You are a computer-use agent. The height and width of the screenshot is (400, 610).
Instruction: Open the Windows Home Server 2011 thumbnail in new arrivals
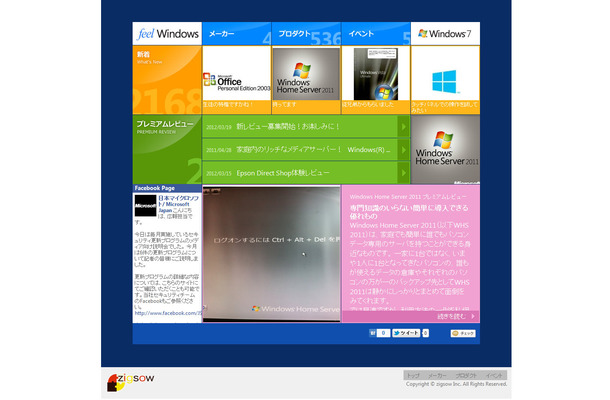pos(306,74)
